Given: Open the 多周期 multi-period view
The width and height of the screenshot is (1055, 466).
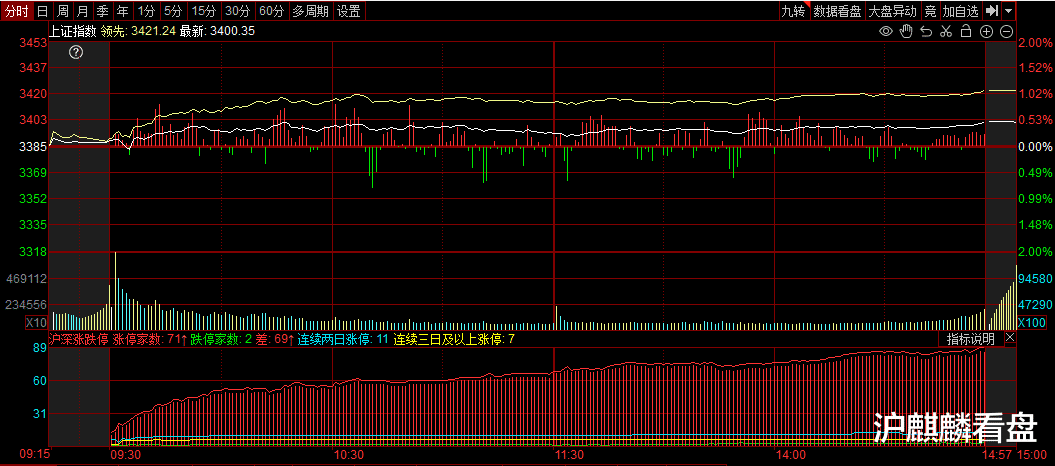Looking at the screenshot, I should (x=311, y=11).
